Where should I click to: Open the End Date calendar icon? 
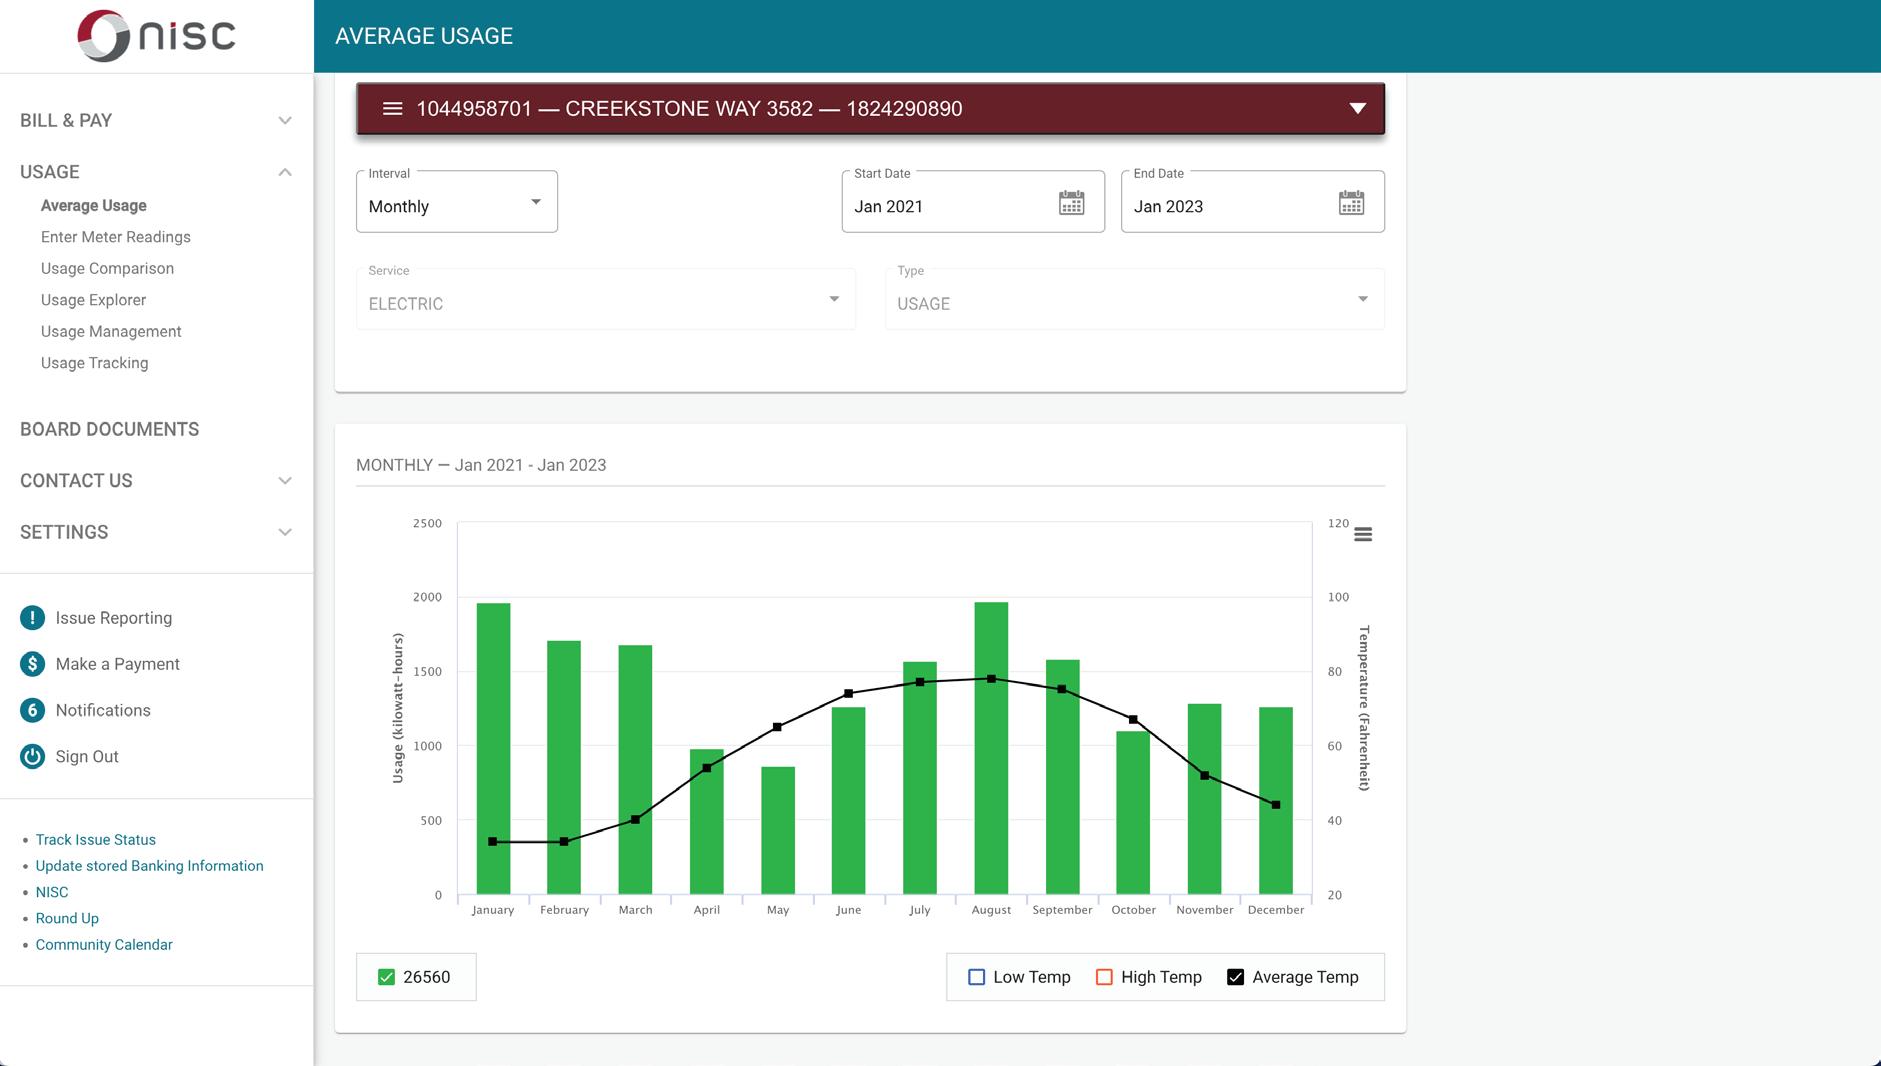[1351, 203]
